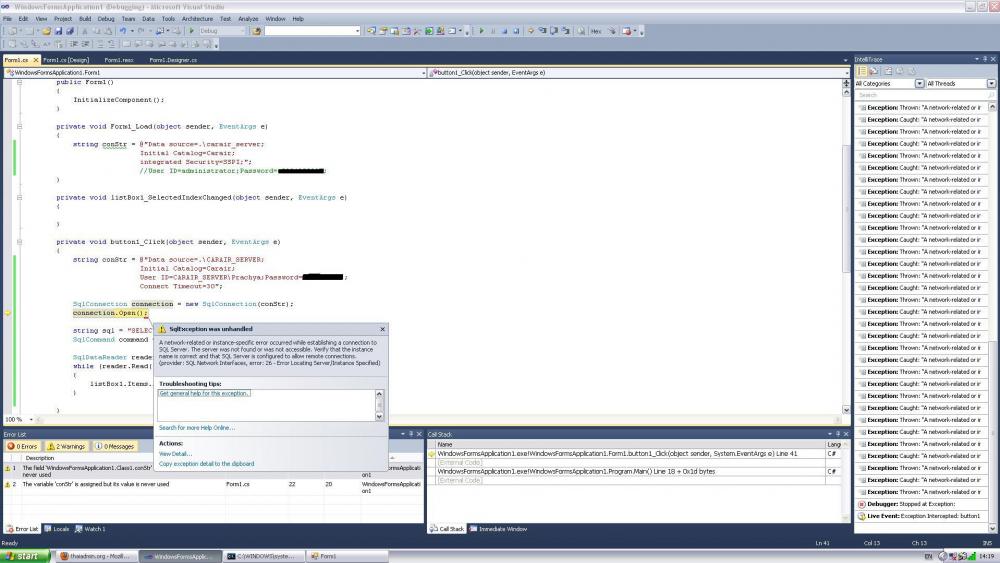This screenshot has width=1000, height=563.
Task: Click Search for more Help Online link
Action: (x=196, y=428)
